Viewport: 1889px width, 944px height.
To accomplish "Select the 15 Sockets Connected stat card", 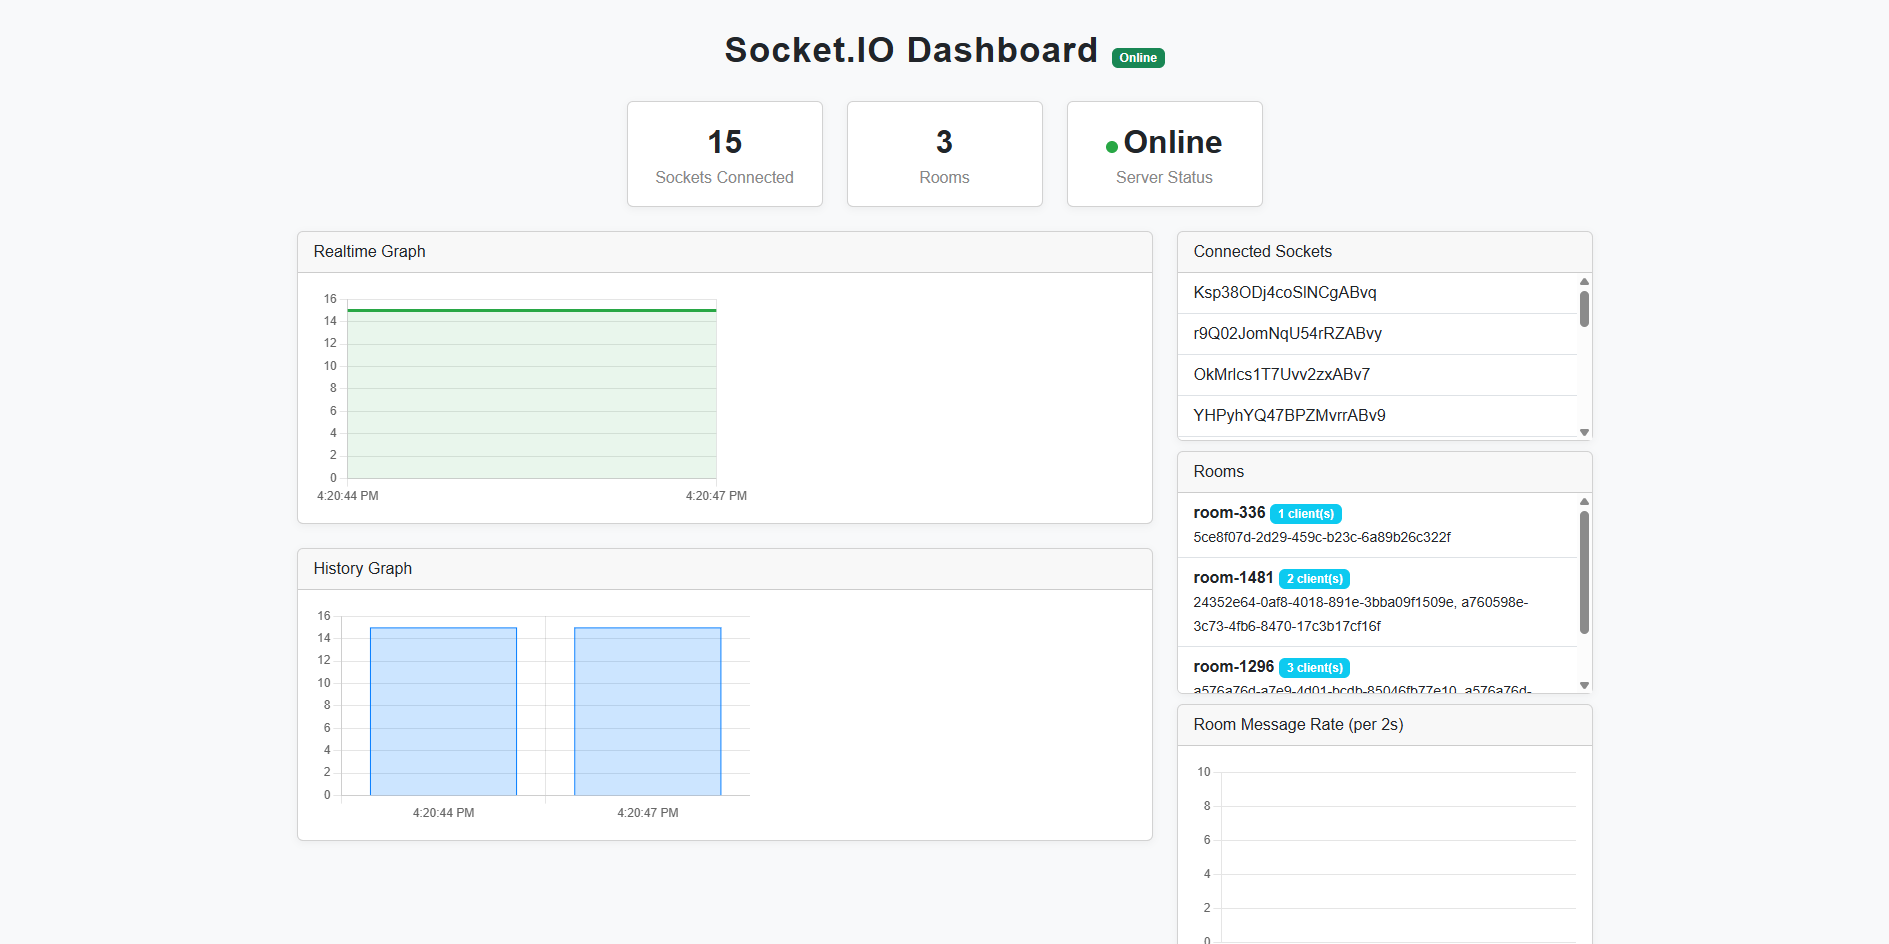I will coord(724,153).
